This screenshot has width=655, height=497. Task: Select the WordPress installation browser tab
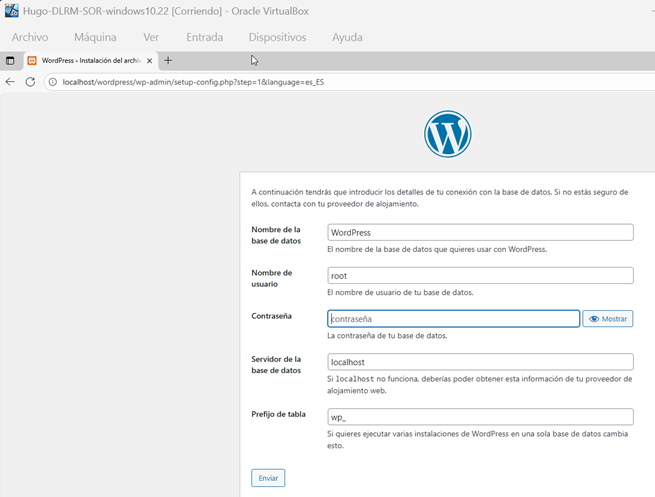(x=90, y=61)
